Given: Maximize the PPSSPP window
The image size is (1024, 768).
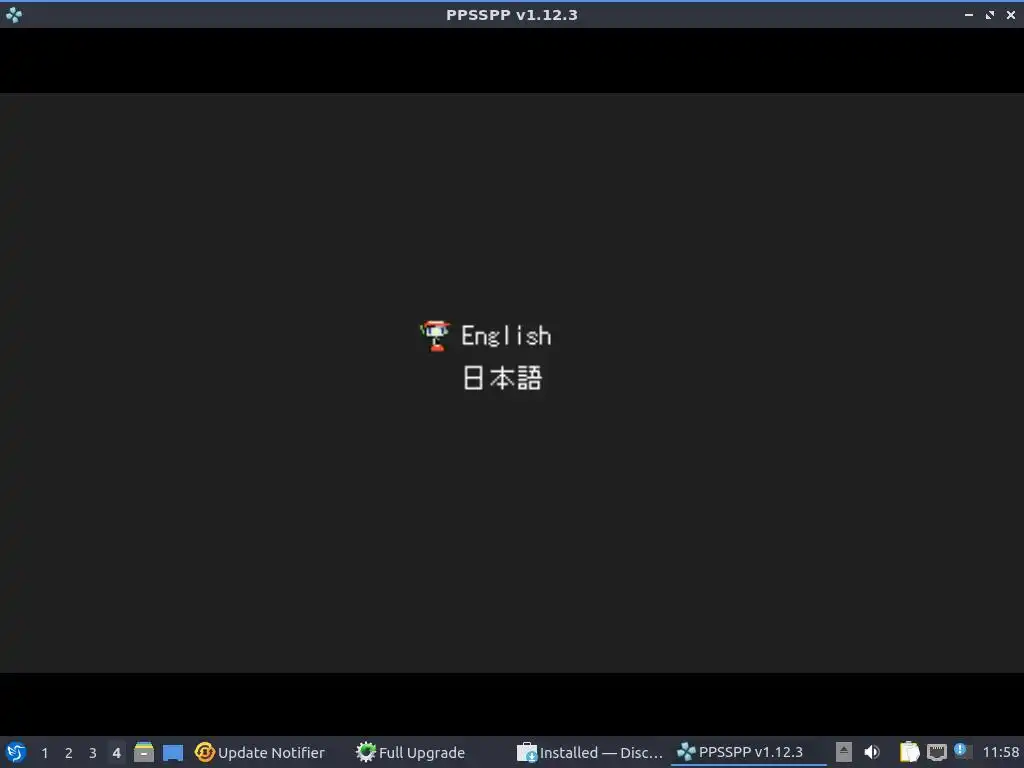Looking at the screenshot, I should (x=989, y=14).
